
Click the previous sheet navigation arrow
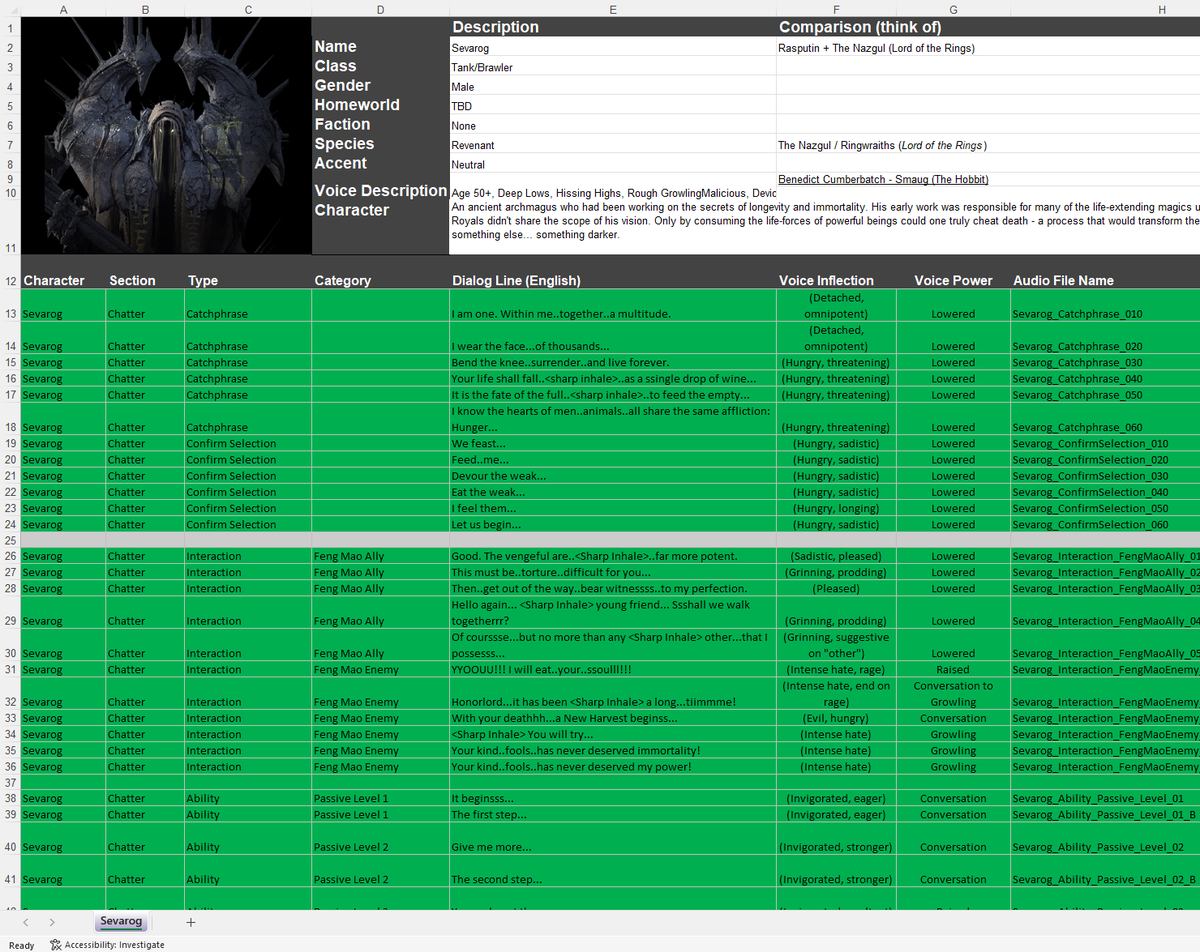tap(26, 922)
